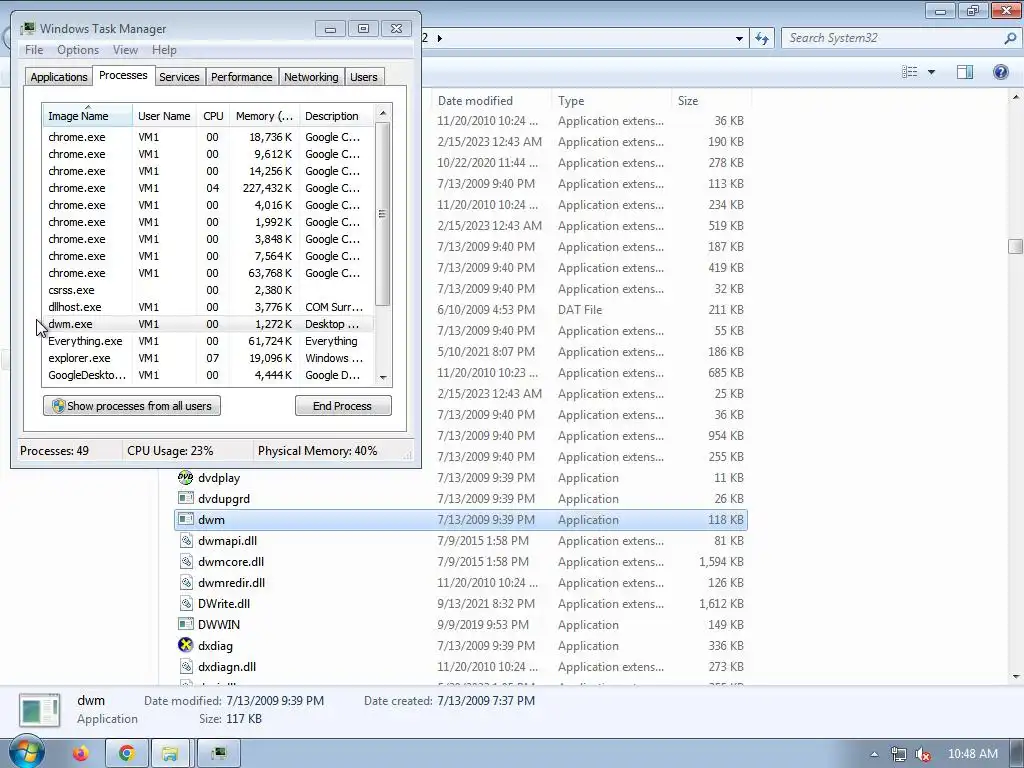Sort processes by Description column
The image size is (1024, 768).
[x=336, y=116]
